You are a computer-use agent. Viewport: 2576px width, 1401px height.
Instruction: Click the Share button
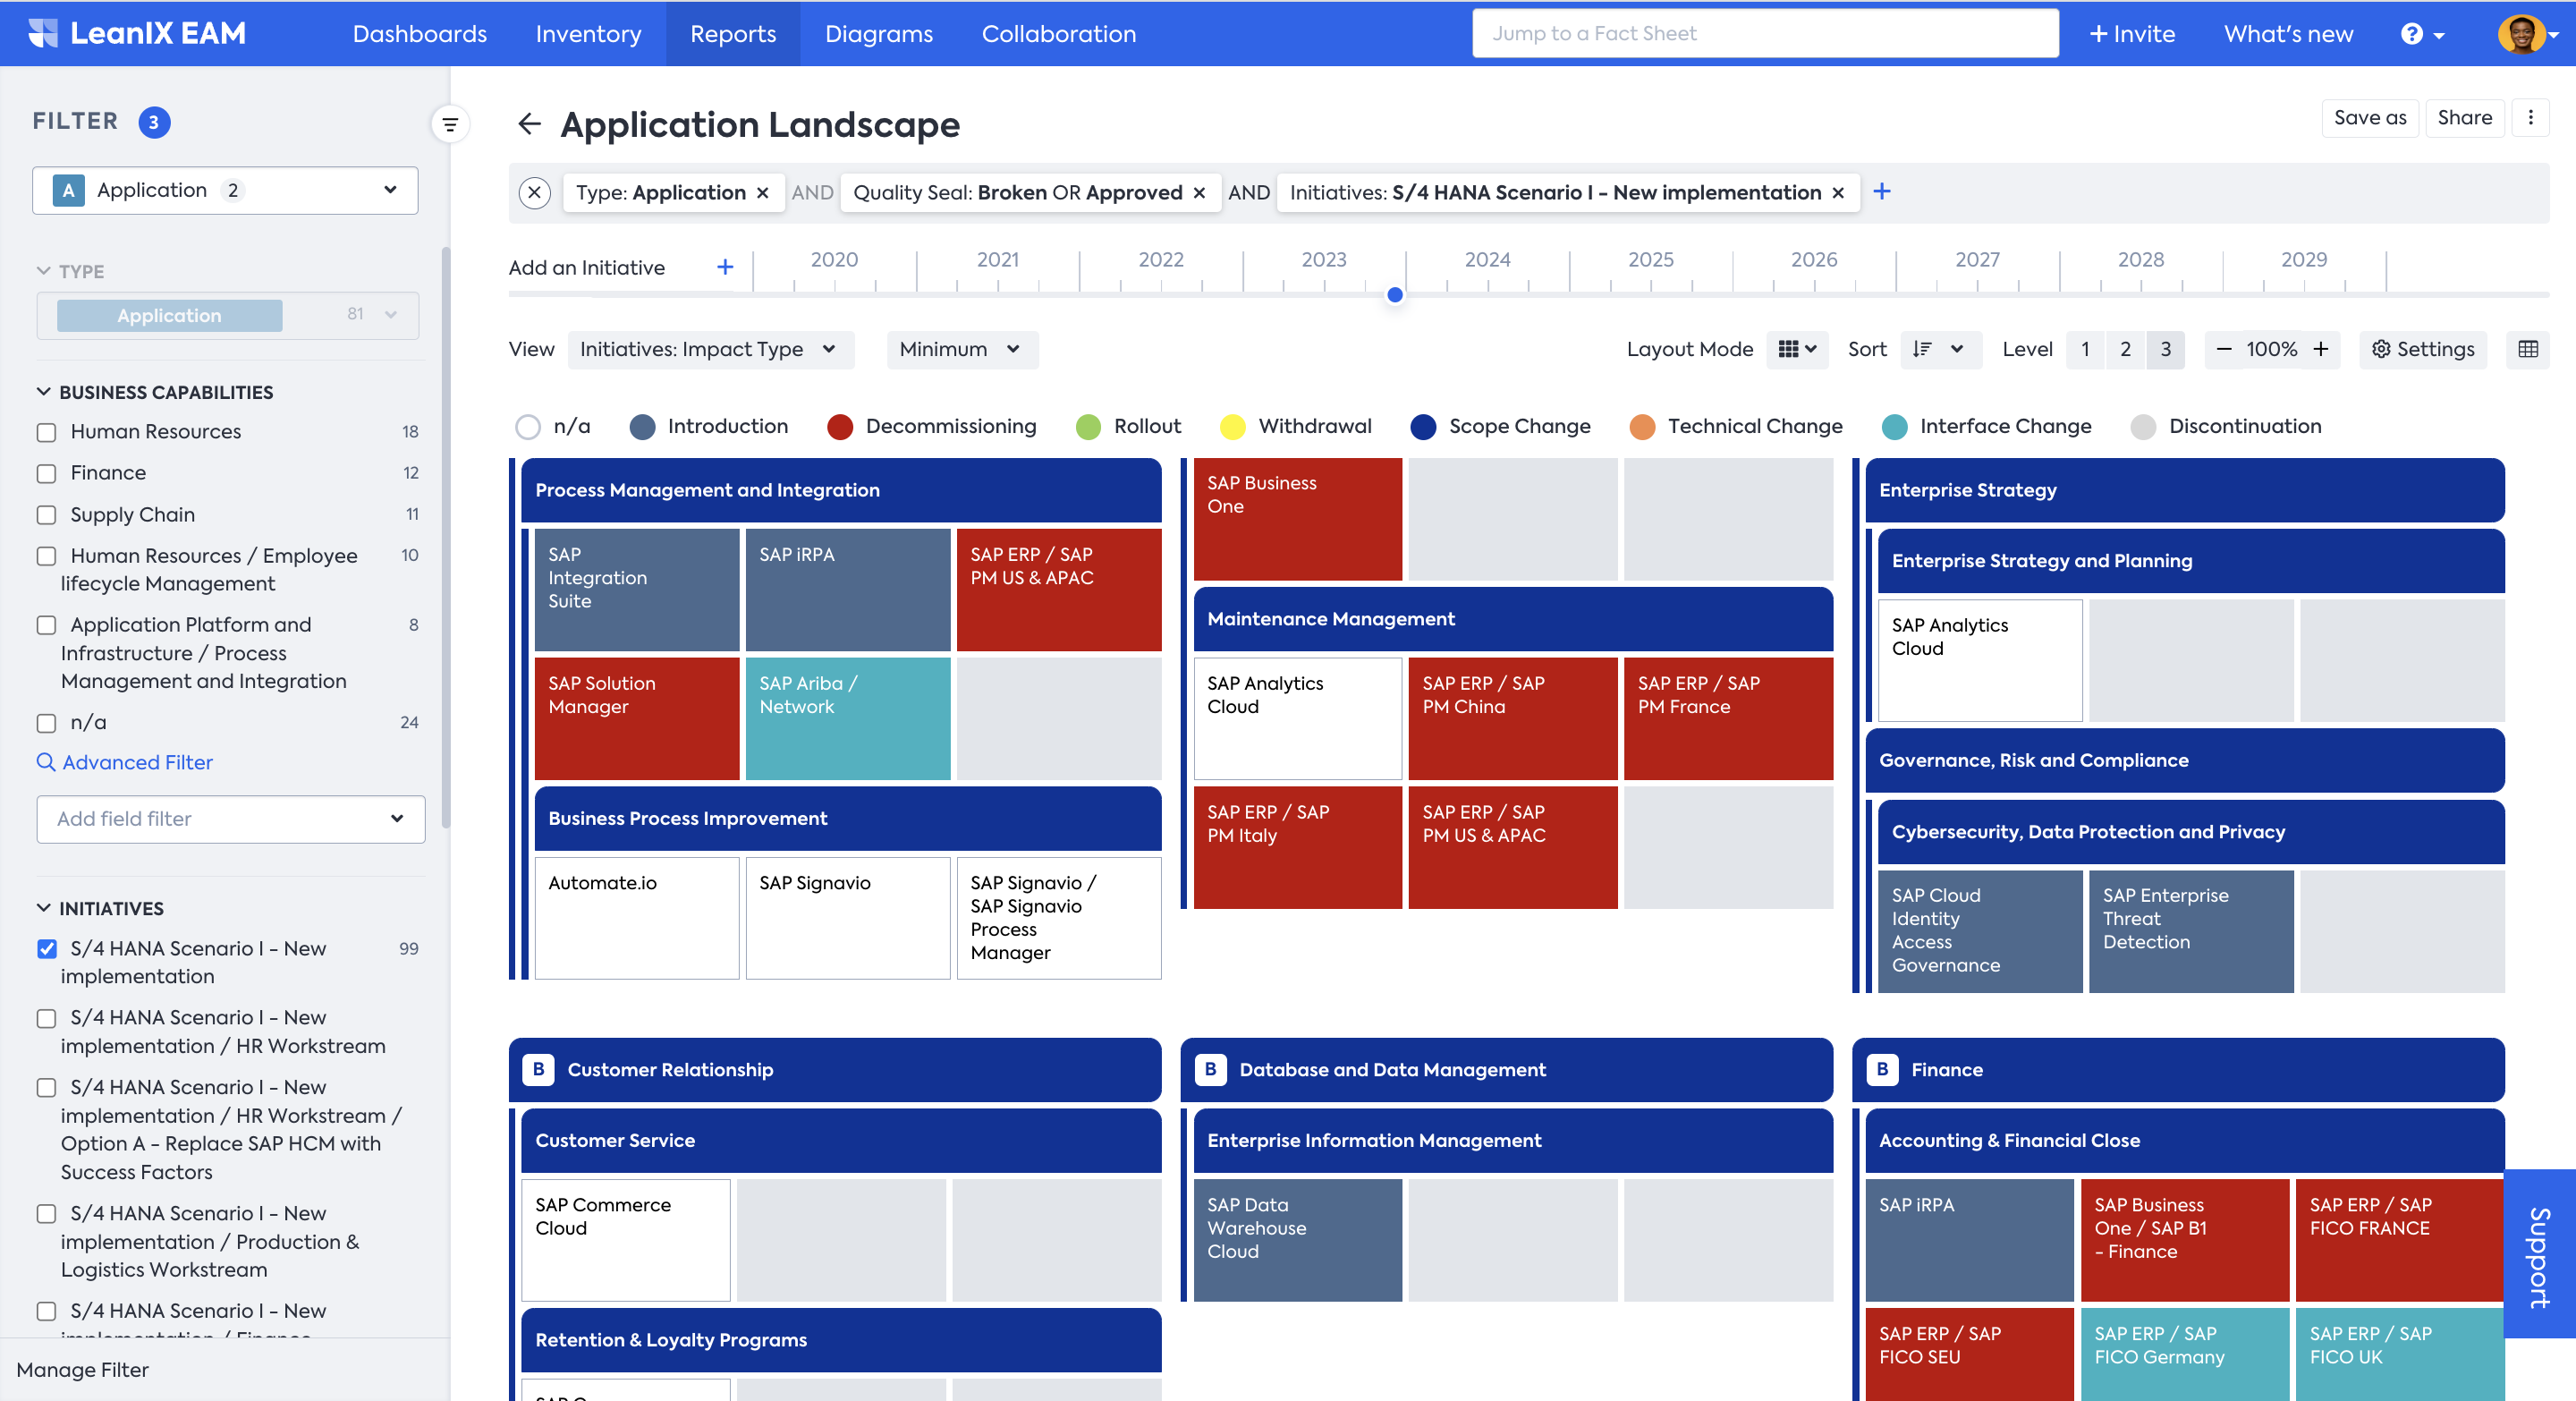2464,118
